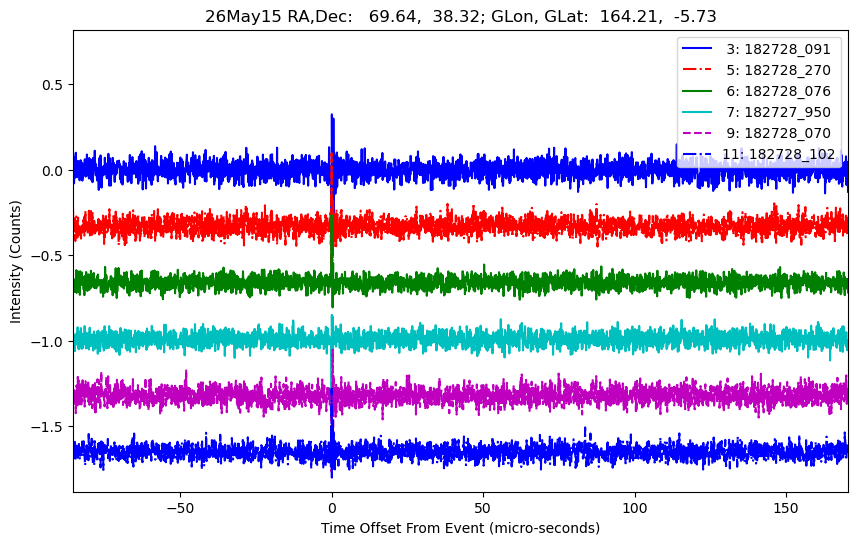Click the cyan legend line swatch

click(697, 112)
